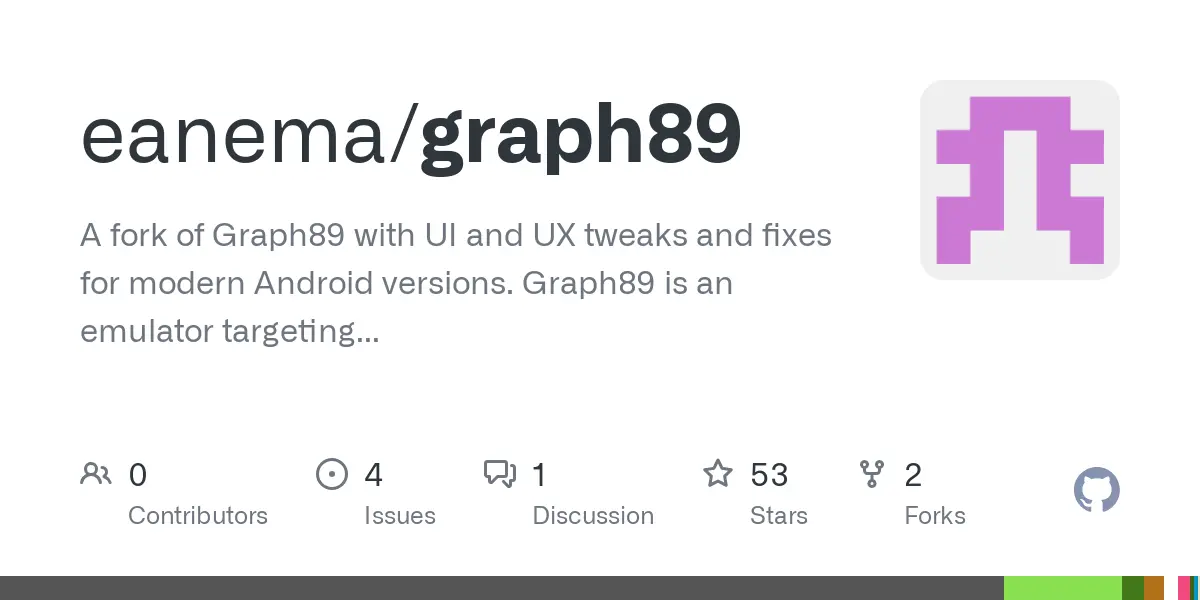1200x600 pixels.
Task: Click the pink language bar segment
Action: click(1183, 588)
